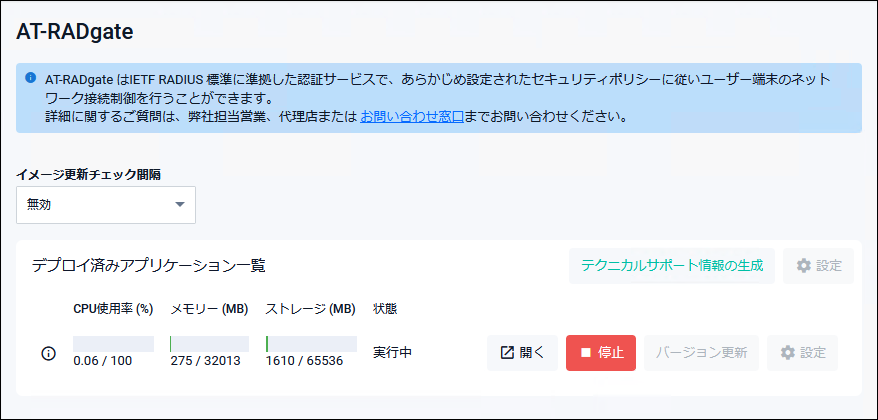Click the gear icon in the header 設定 button

pos(804,265)
